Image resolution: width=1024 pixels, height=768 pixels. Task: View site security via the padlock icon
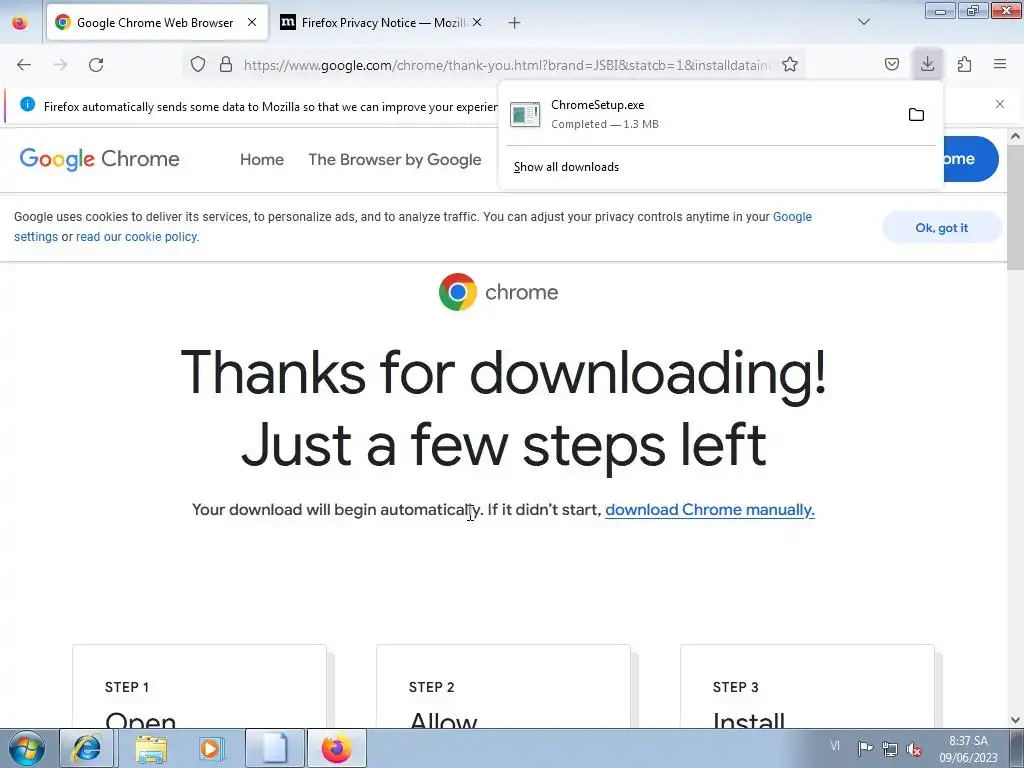pos(226,64)
